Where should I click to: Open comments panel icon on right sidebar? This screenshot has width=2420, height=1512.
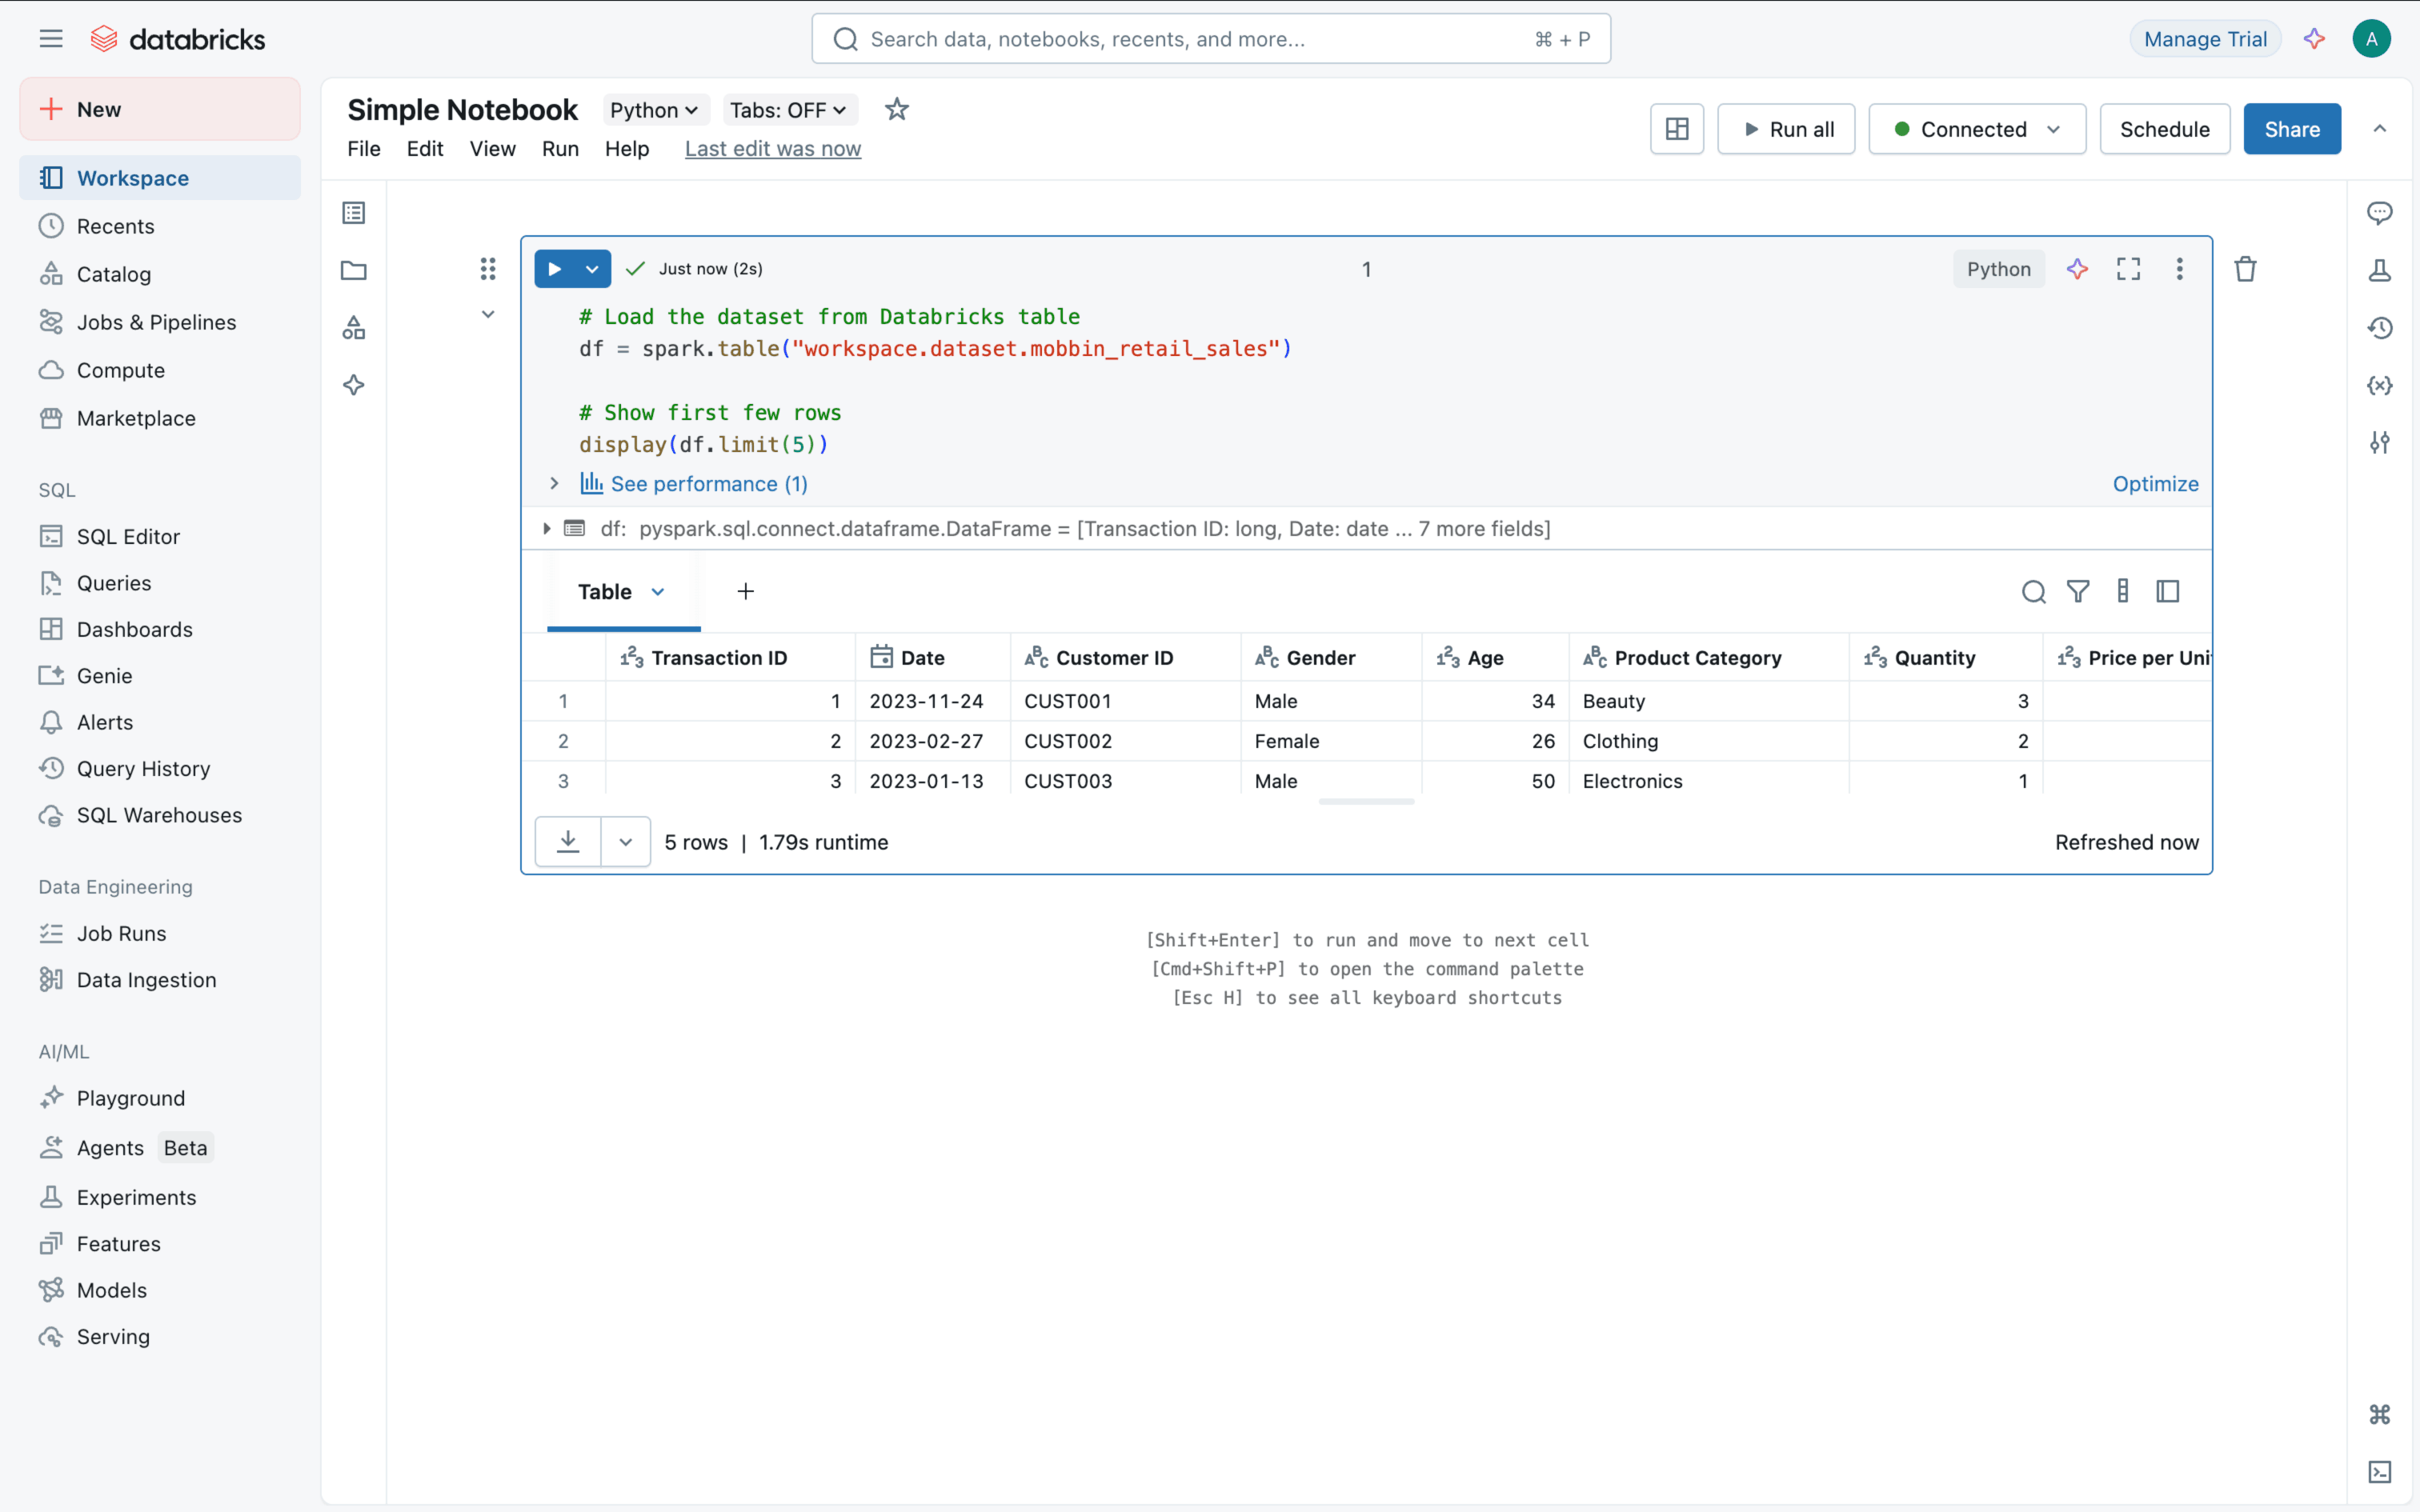[x=2380, y=213]
